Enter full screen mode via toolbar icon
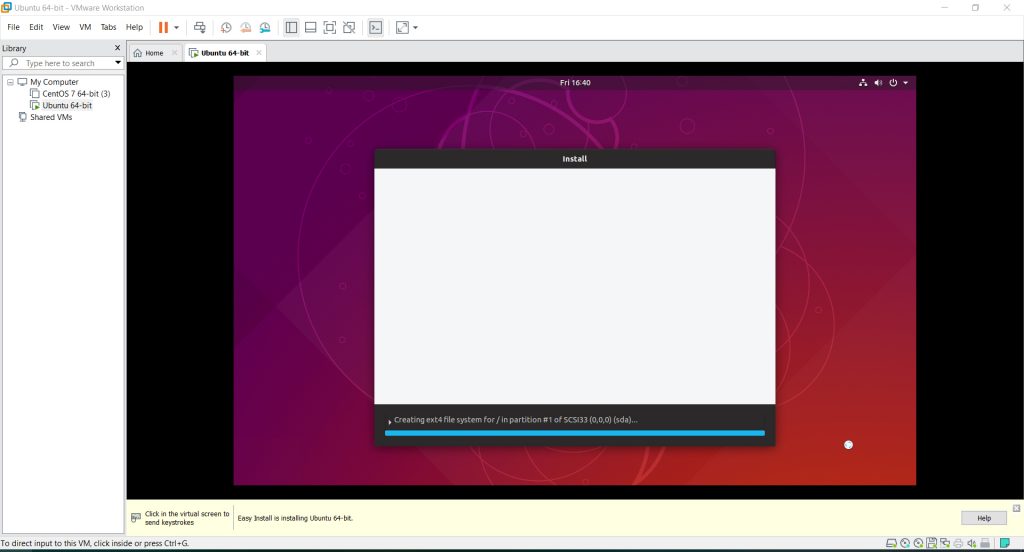This screenshot has width=1024, height=552. point(330,27)
